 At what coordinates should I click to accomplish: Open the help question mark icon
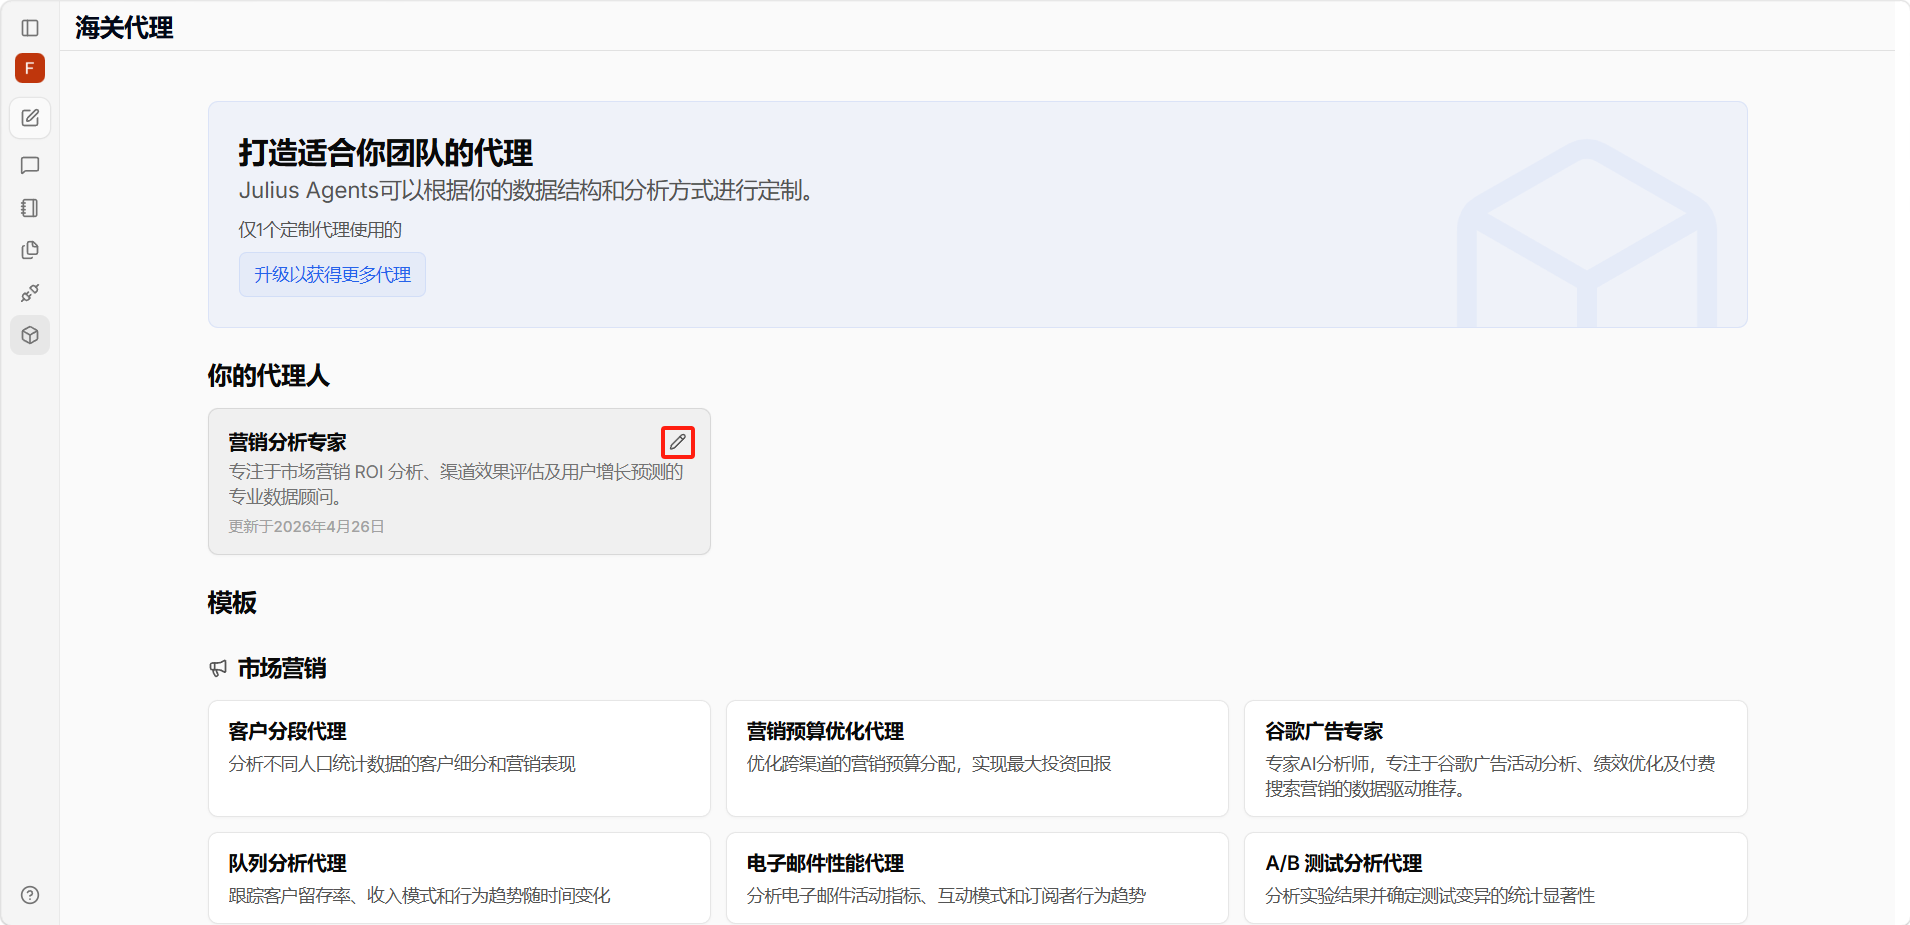30,895
